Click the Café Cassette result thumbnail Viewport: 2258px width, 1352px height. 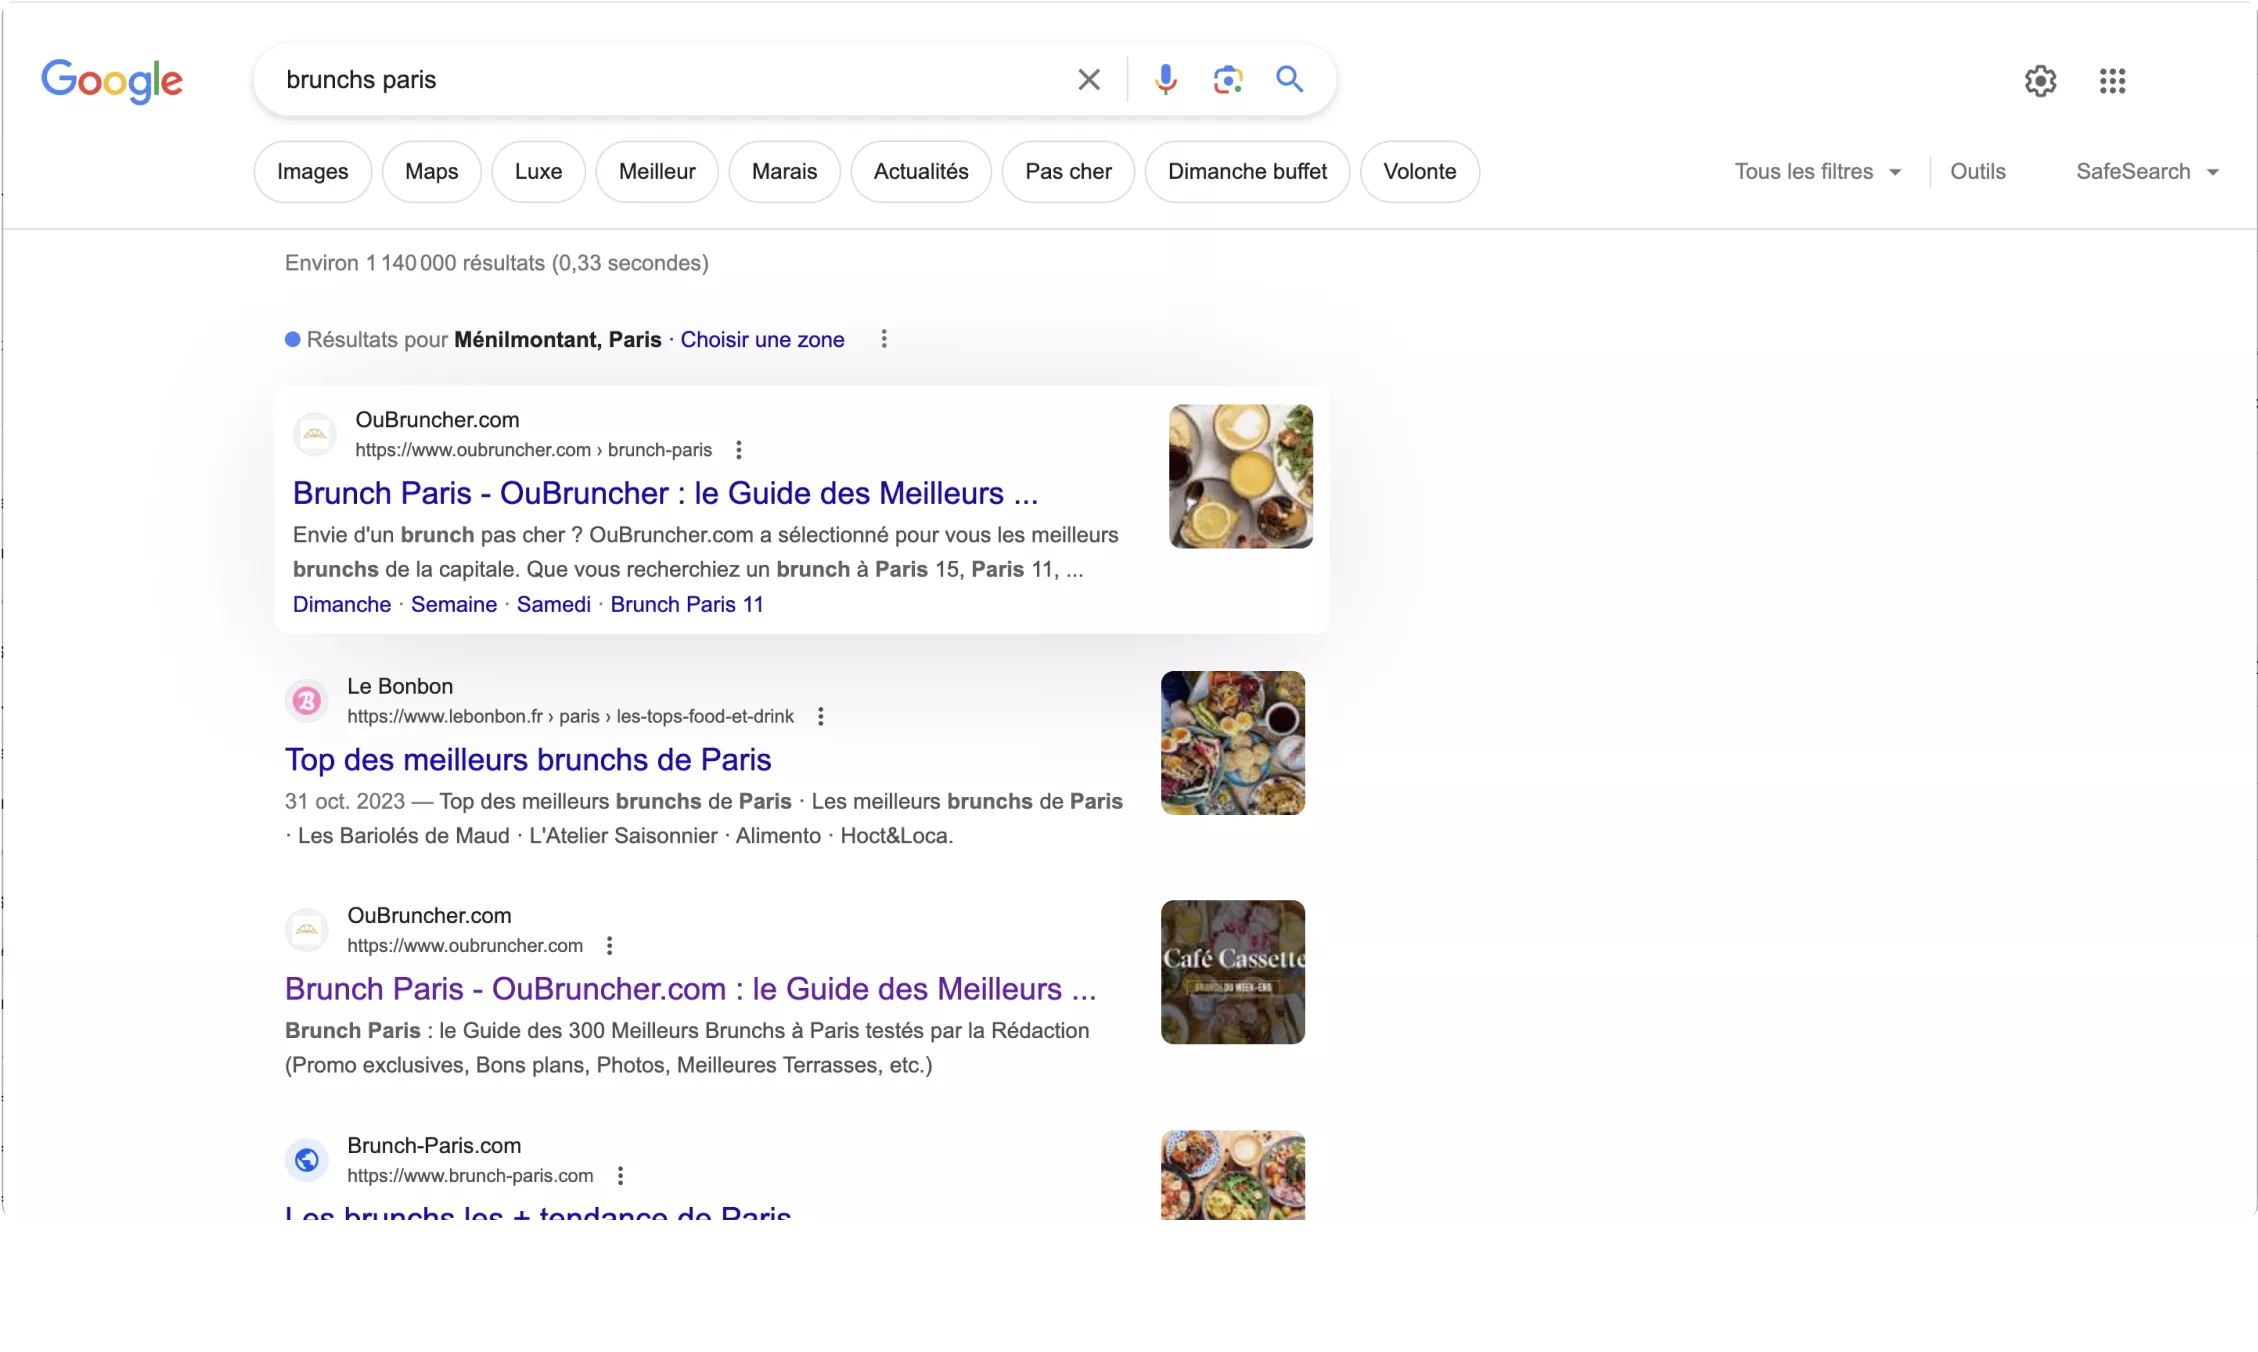[x=1232, y=972]
